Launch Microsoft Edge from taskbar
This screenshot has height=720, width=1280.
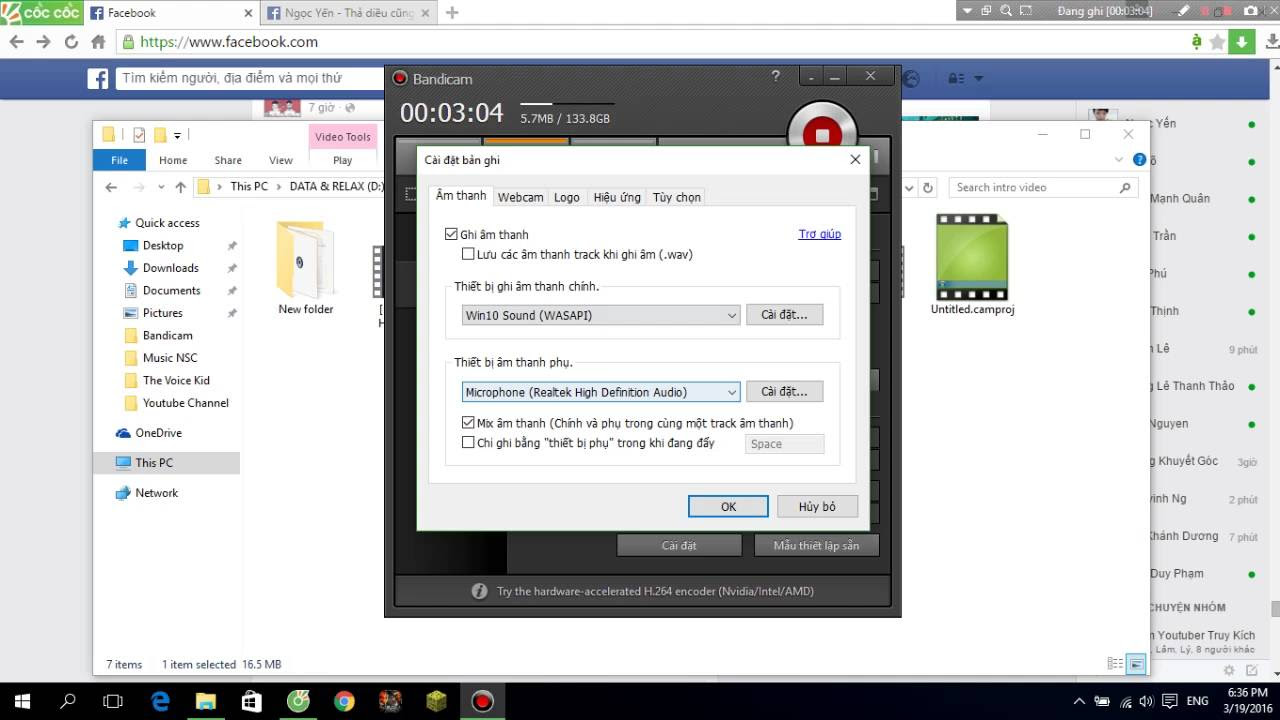[x=160, y=701]
